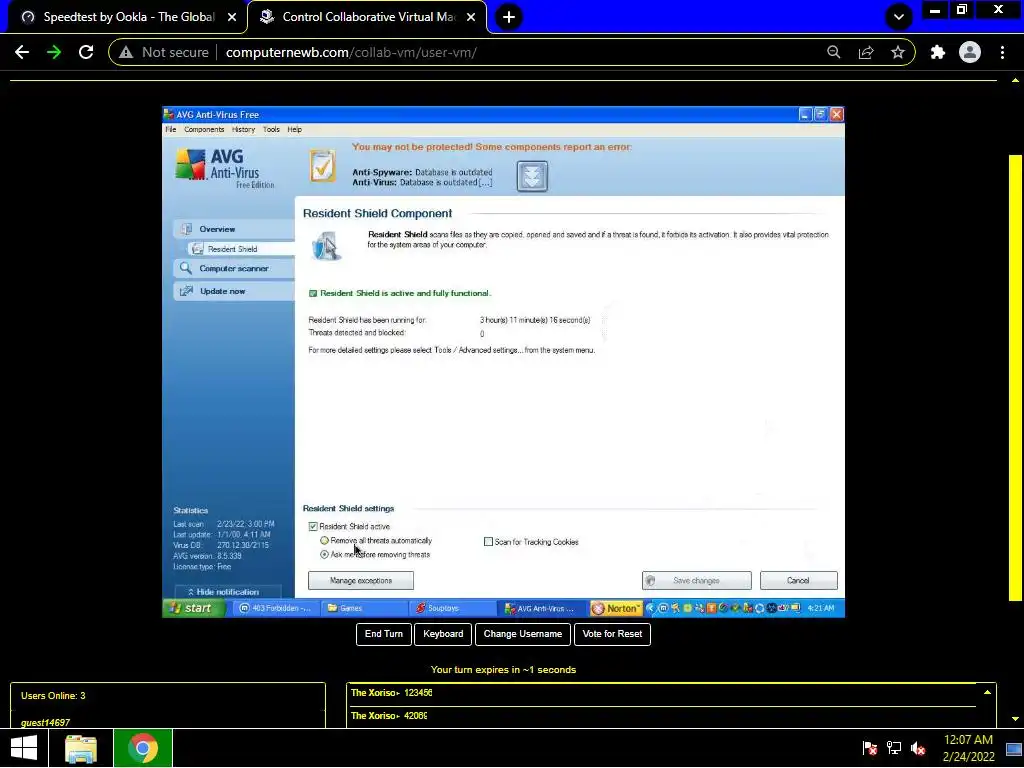Image resolution: width=1024 pixels, height=768 pixels.
Task: Click the Resident Shield component icon
Action: pos(326,246)
